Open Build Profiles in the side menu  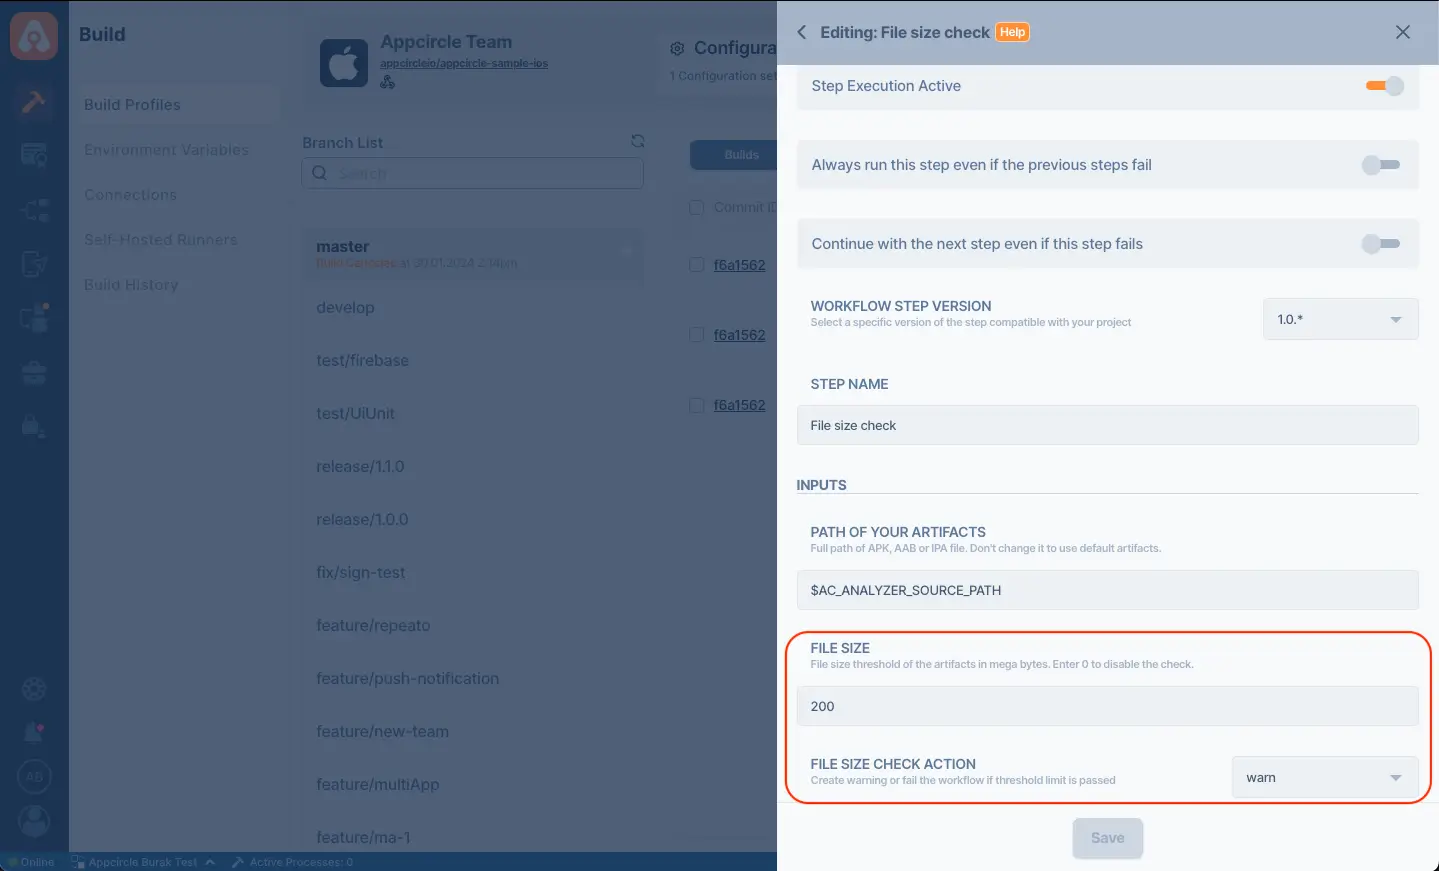(x=132, y=105)
